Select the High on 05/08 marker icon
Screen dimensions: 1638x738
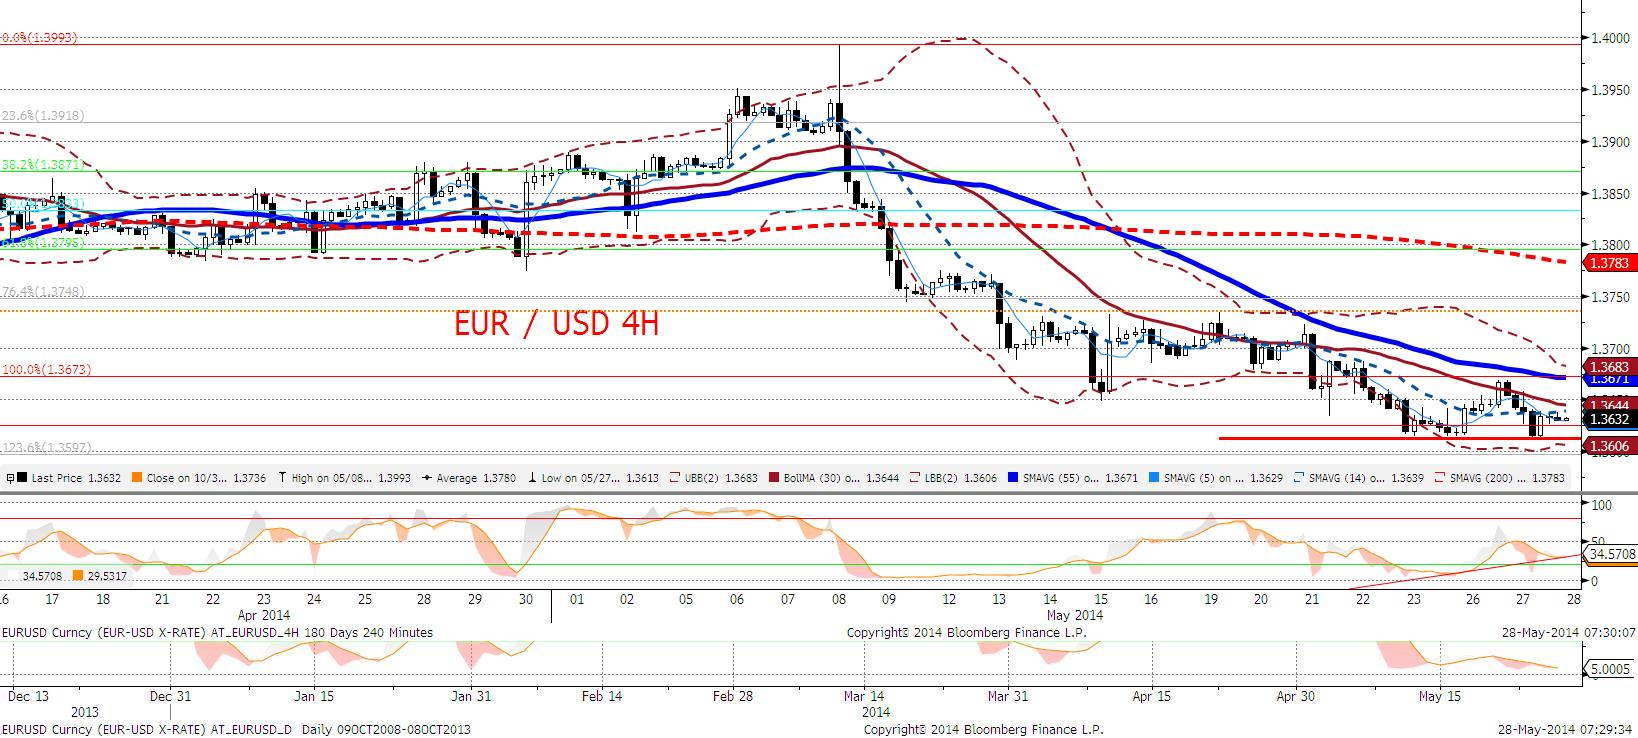[x=282, y=477]
